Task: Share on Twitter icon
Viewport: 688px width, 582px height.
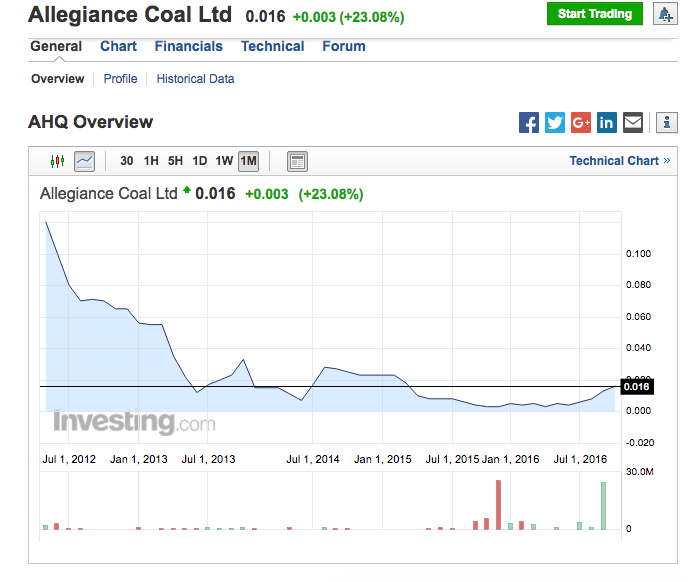Action: (555, 122)
